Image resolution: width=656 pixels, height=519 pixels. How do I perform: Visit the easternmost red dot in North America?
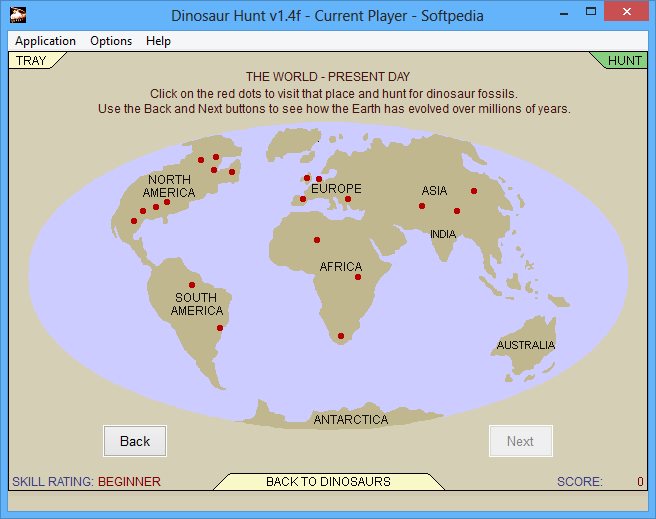pos(232,172)
